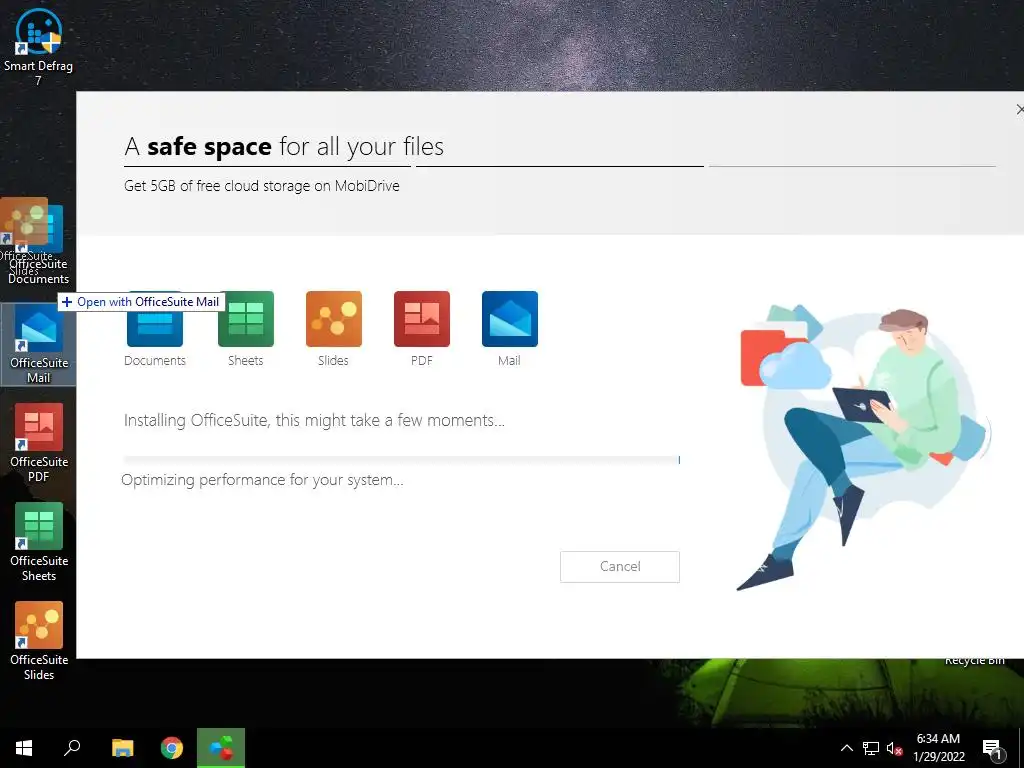Click the Recycle Bin desktop label
Image resolution: width=1024 pixels, height=768 pixels.
click(974, 661)
